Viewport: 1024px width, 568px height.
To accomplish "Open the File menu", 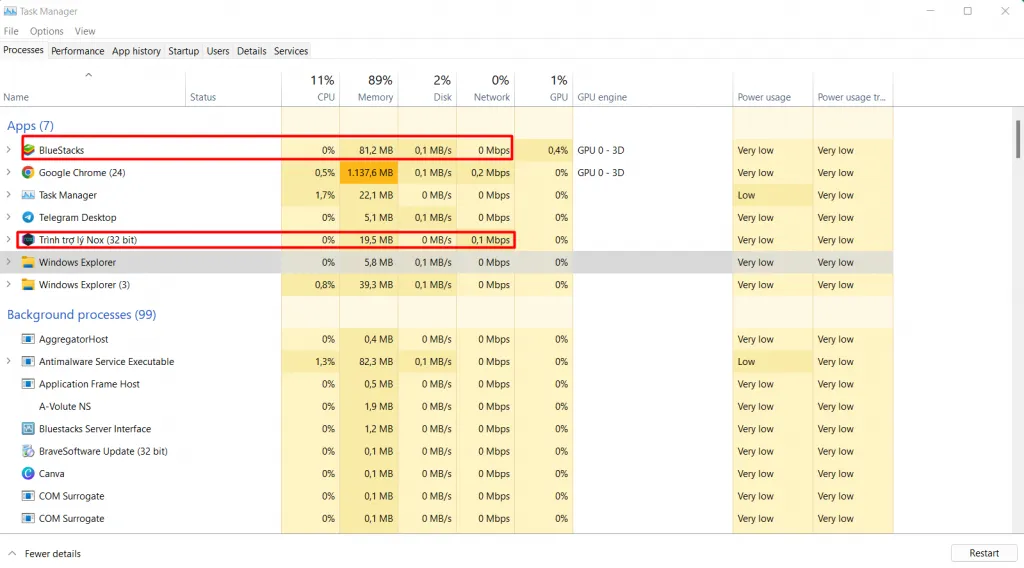I will point(11,31).
